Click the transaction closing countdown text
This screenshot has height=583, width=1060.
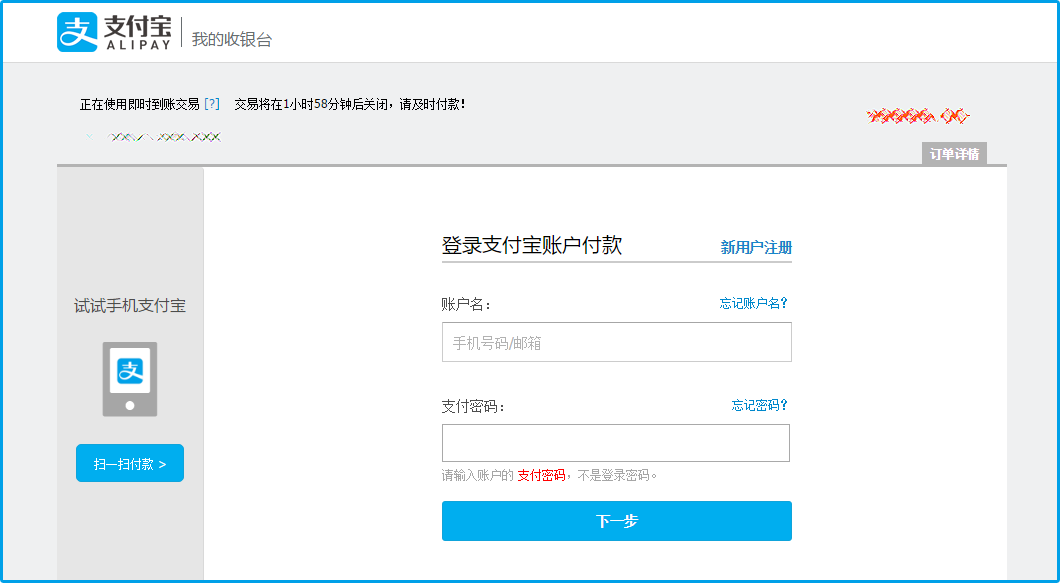[x=349, y=104]
